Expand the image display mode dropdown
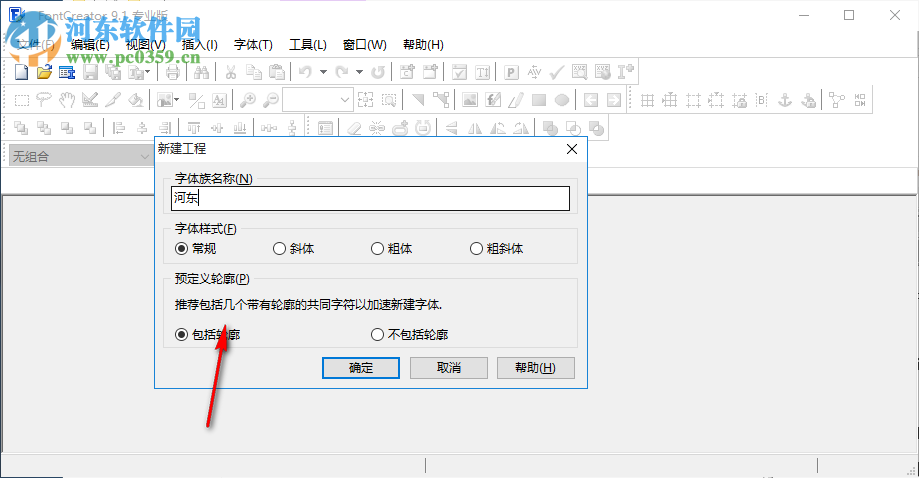This screenshot has width=919, height=478. tap(176, 100)
